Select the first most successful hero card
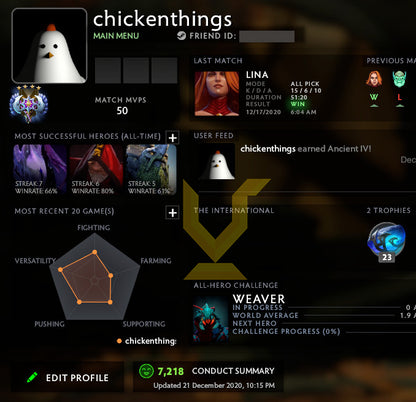The width and height of the screenshot is (416, 402). tap(40, 170)
